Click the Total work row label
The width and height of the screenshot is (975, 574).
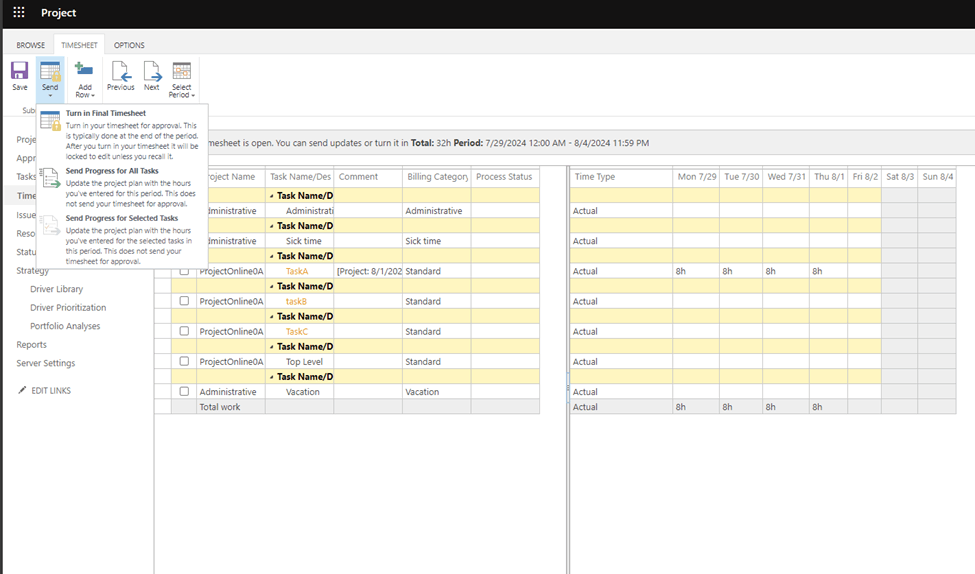point(219,407)
